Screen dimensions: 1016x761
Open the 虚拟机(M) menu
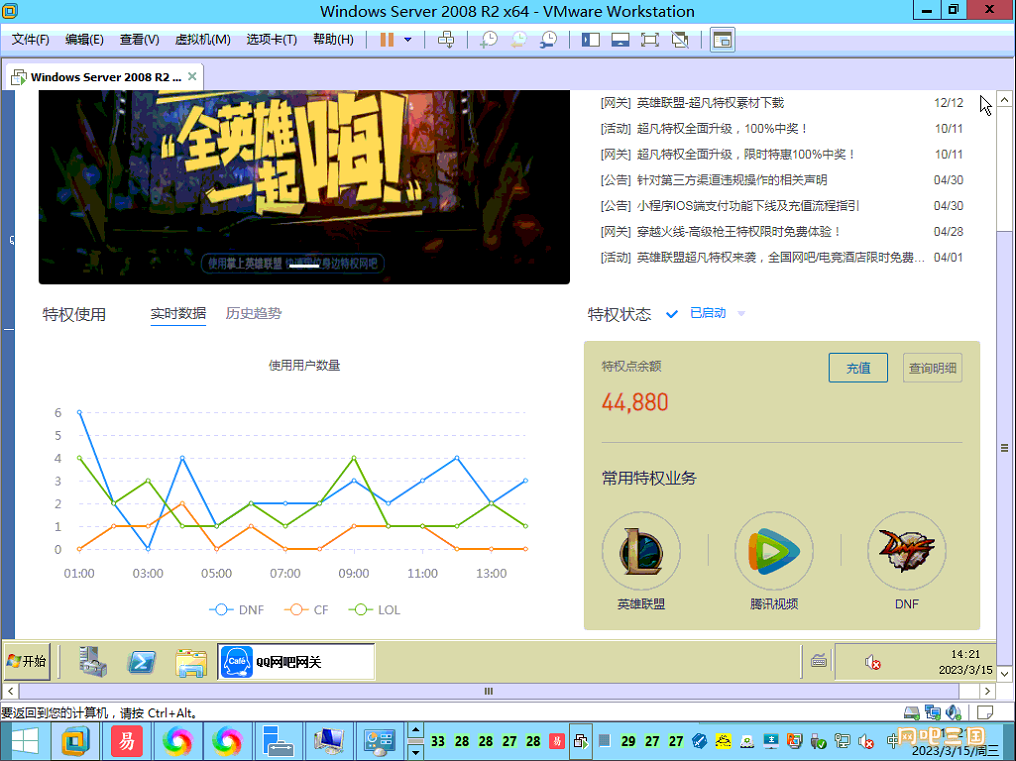tap(203, 40)
